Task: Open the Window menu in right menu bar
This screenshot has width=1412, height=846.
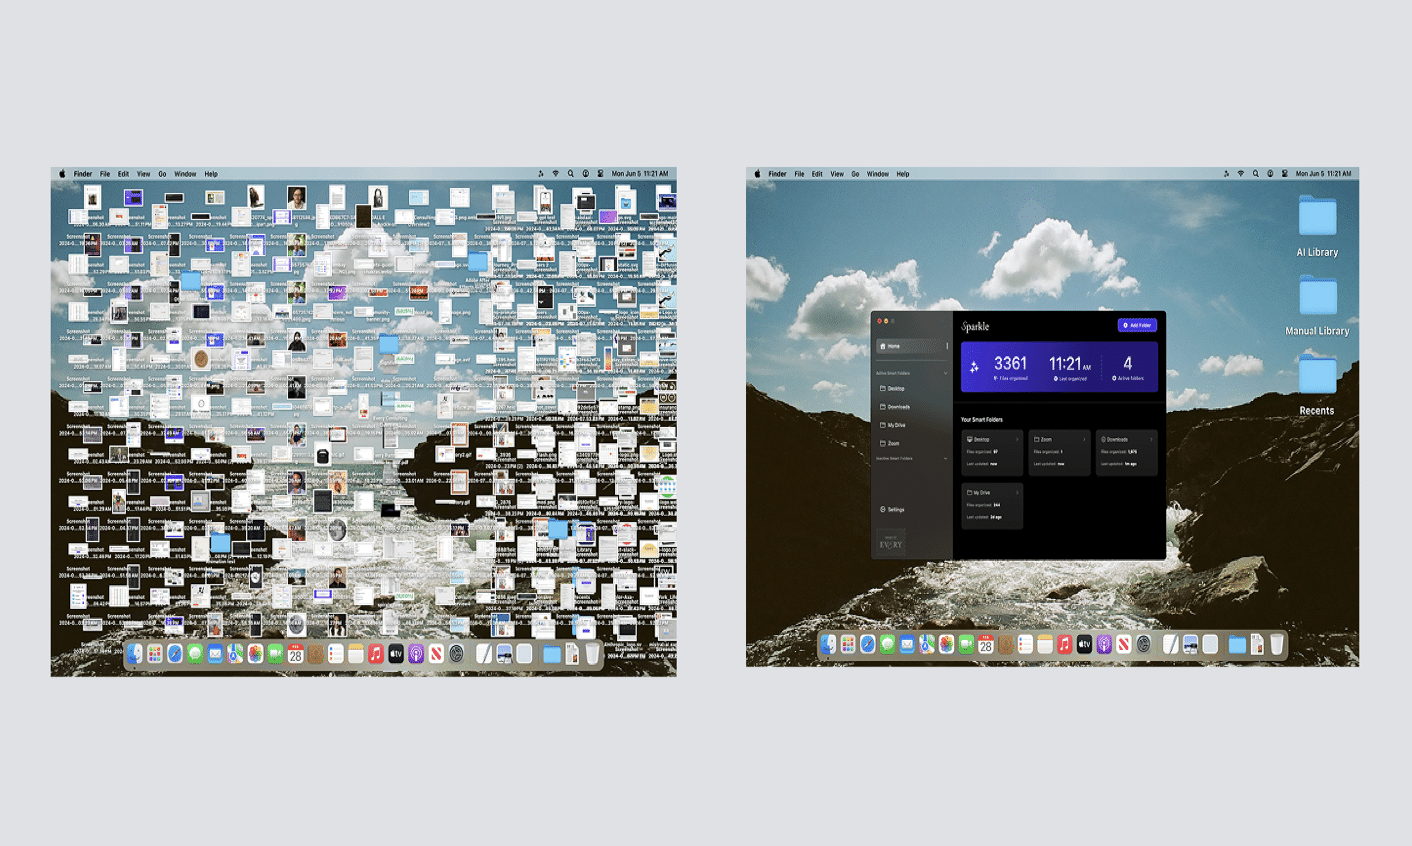Action: click(877, 174)
